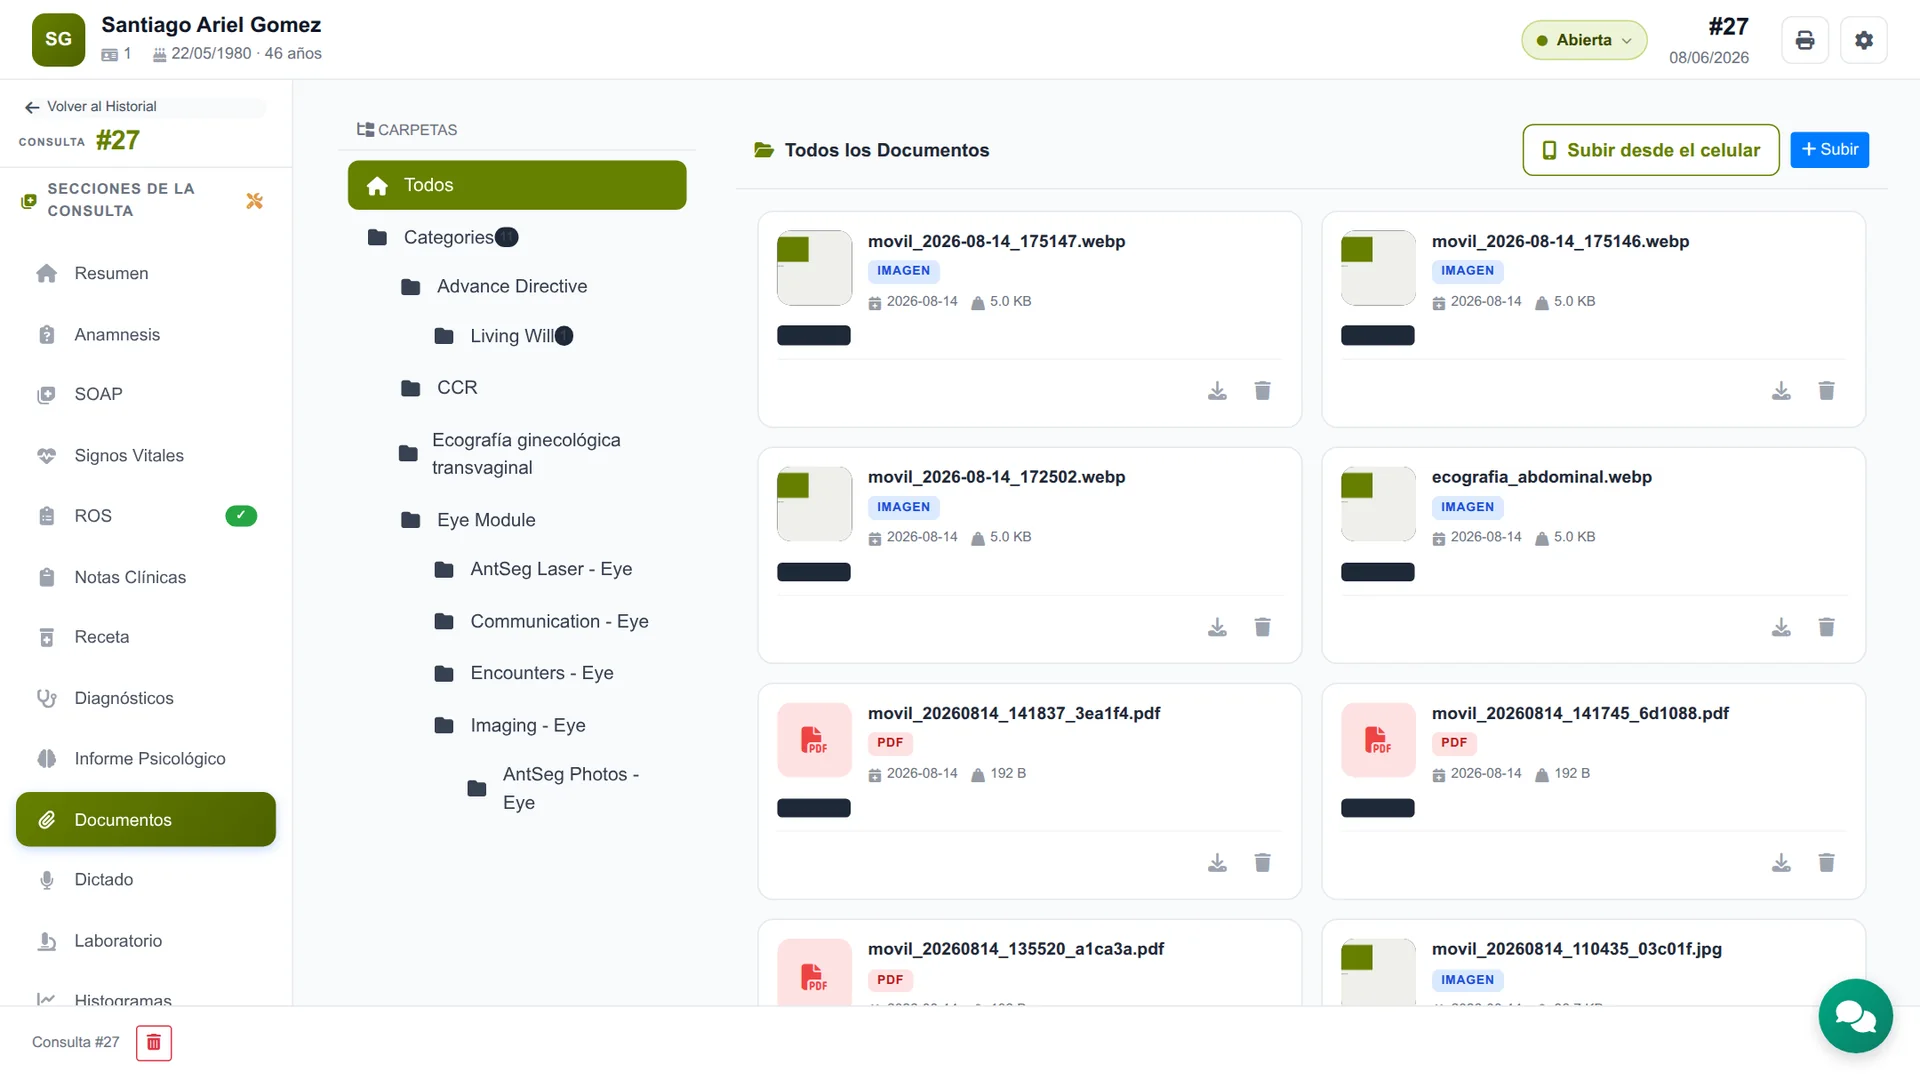Open the Dictado section

(x=145, y=880)
